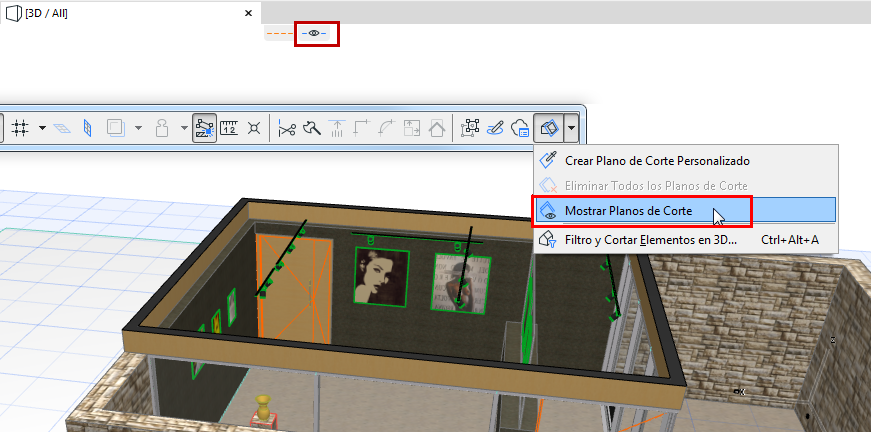
Task: Click the bounding box selection icon
Action: [x=469, y=128]
